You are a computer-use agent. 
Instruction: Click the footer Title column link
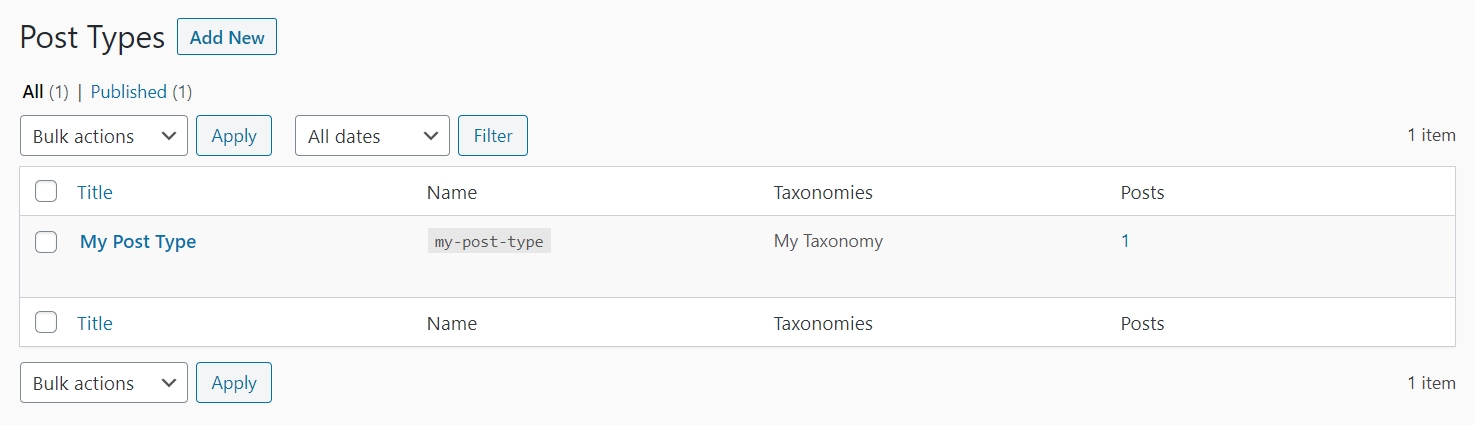(95, 323)
